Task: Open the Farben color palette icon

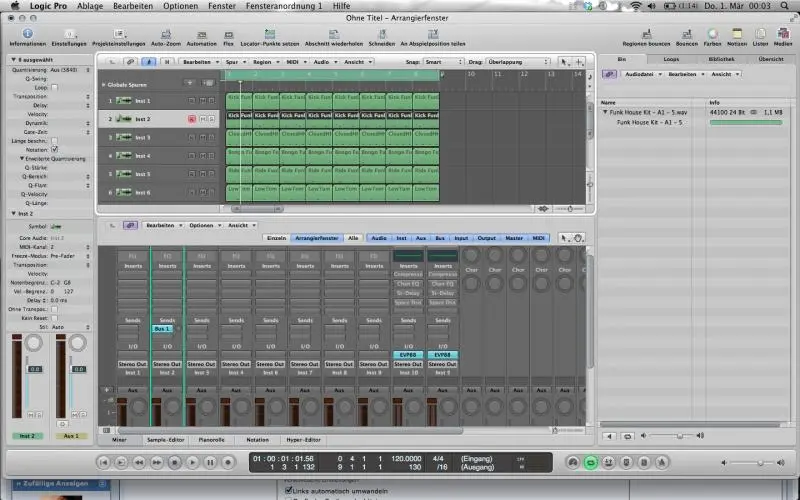Action: pyautogui.click(x=713, y=34)
